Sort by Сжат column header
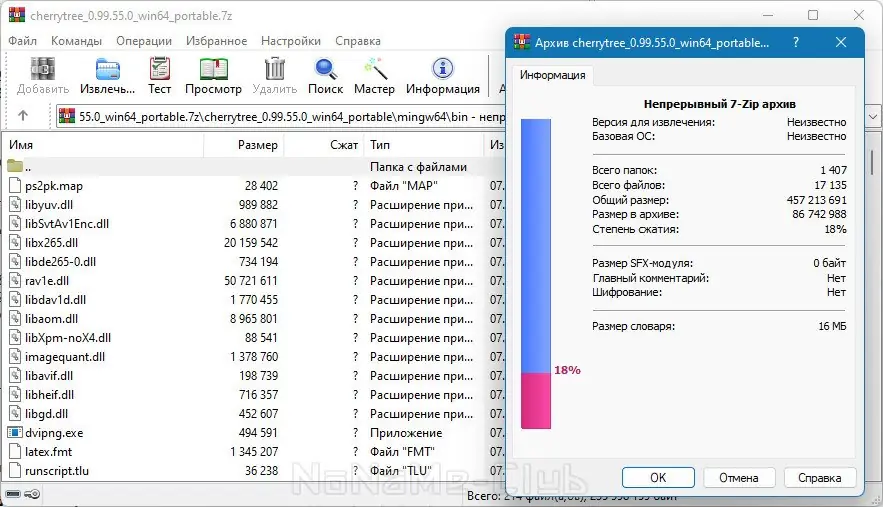883x507 pixels. point(324,145)
